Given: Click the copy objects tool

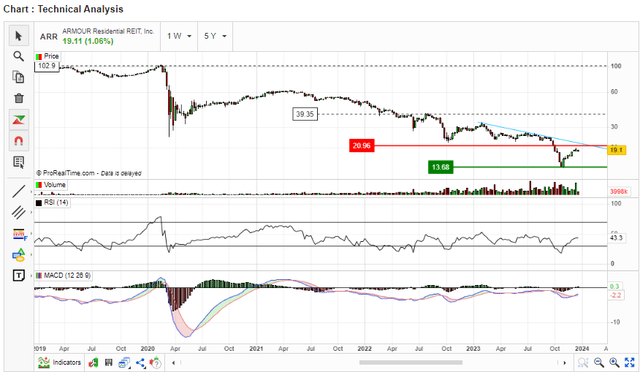Looking at the screenshot, I should pyautogui.click(x=18, y=77).
